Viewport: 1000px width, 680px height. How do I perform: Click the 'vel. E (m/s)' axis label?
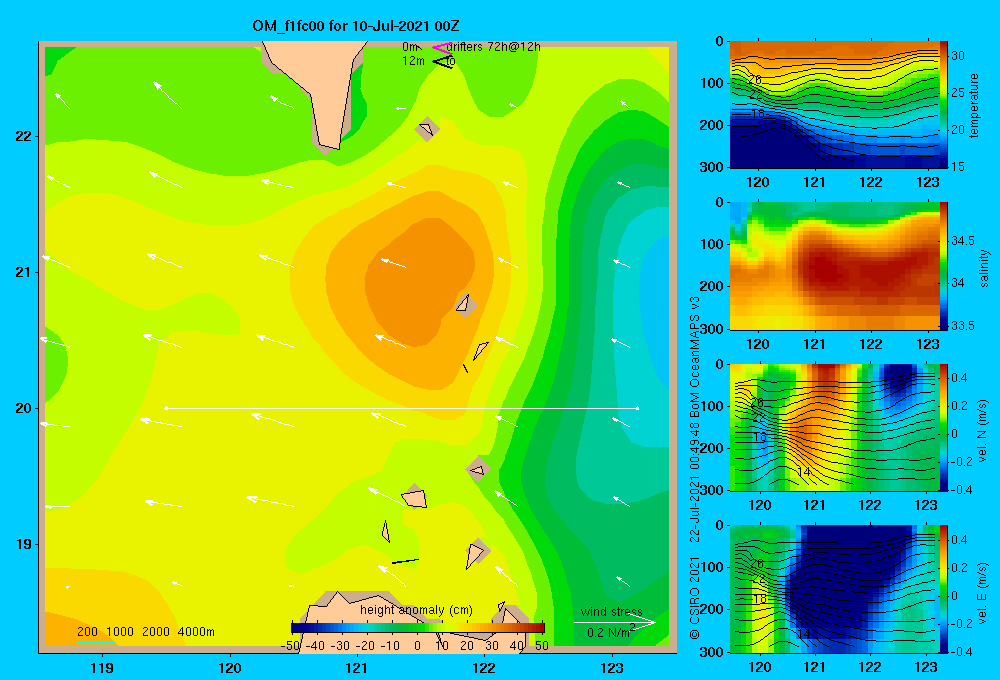pyautogui.click(x=983, y=592)
